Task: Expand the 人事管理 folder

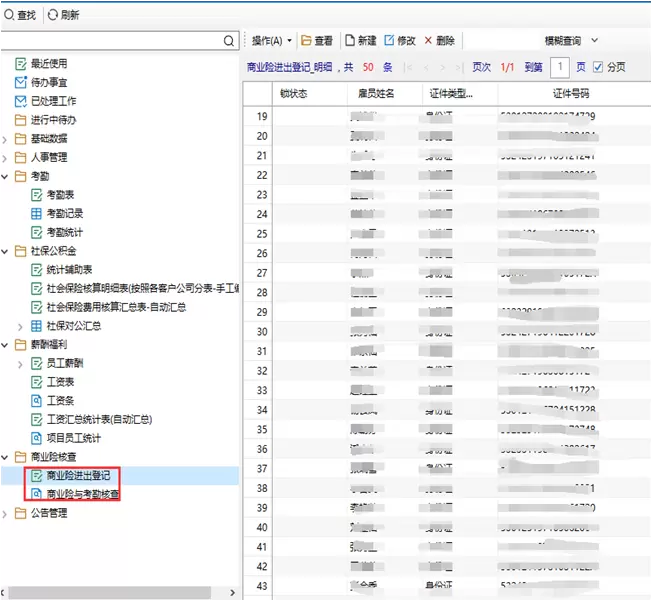Action: coord(6,157)
